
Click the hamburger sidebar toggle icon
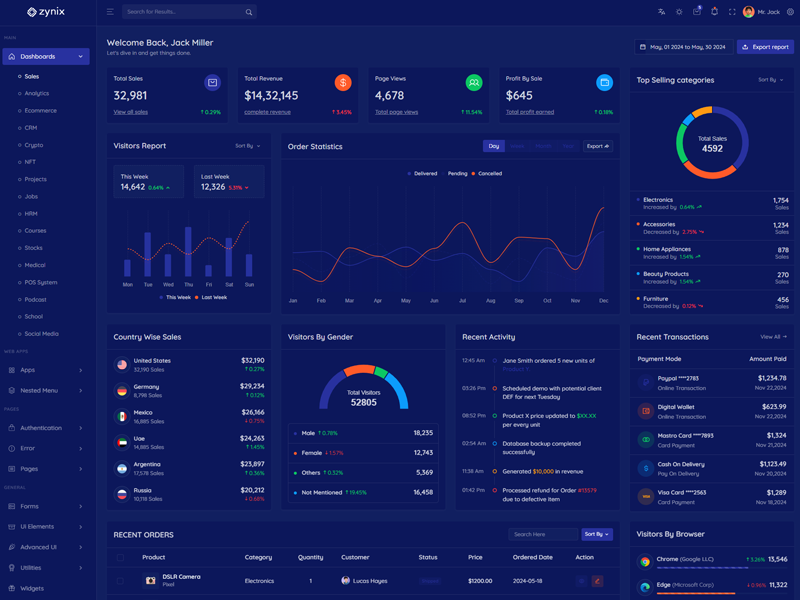(110, 12)
